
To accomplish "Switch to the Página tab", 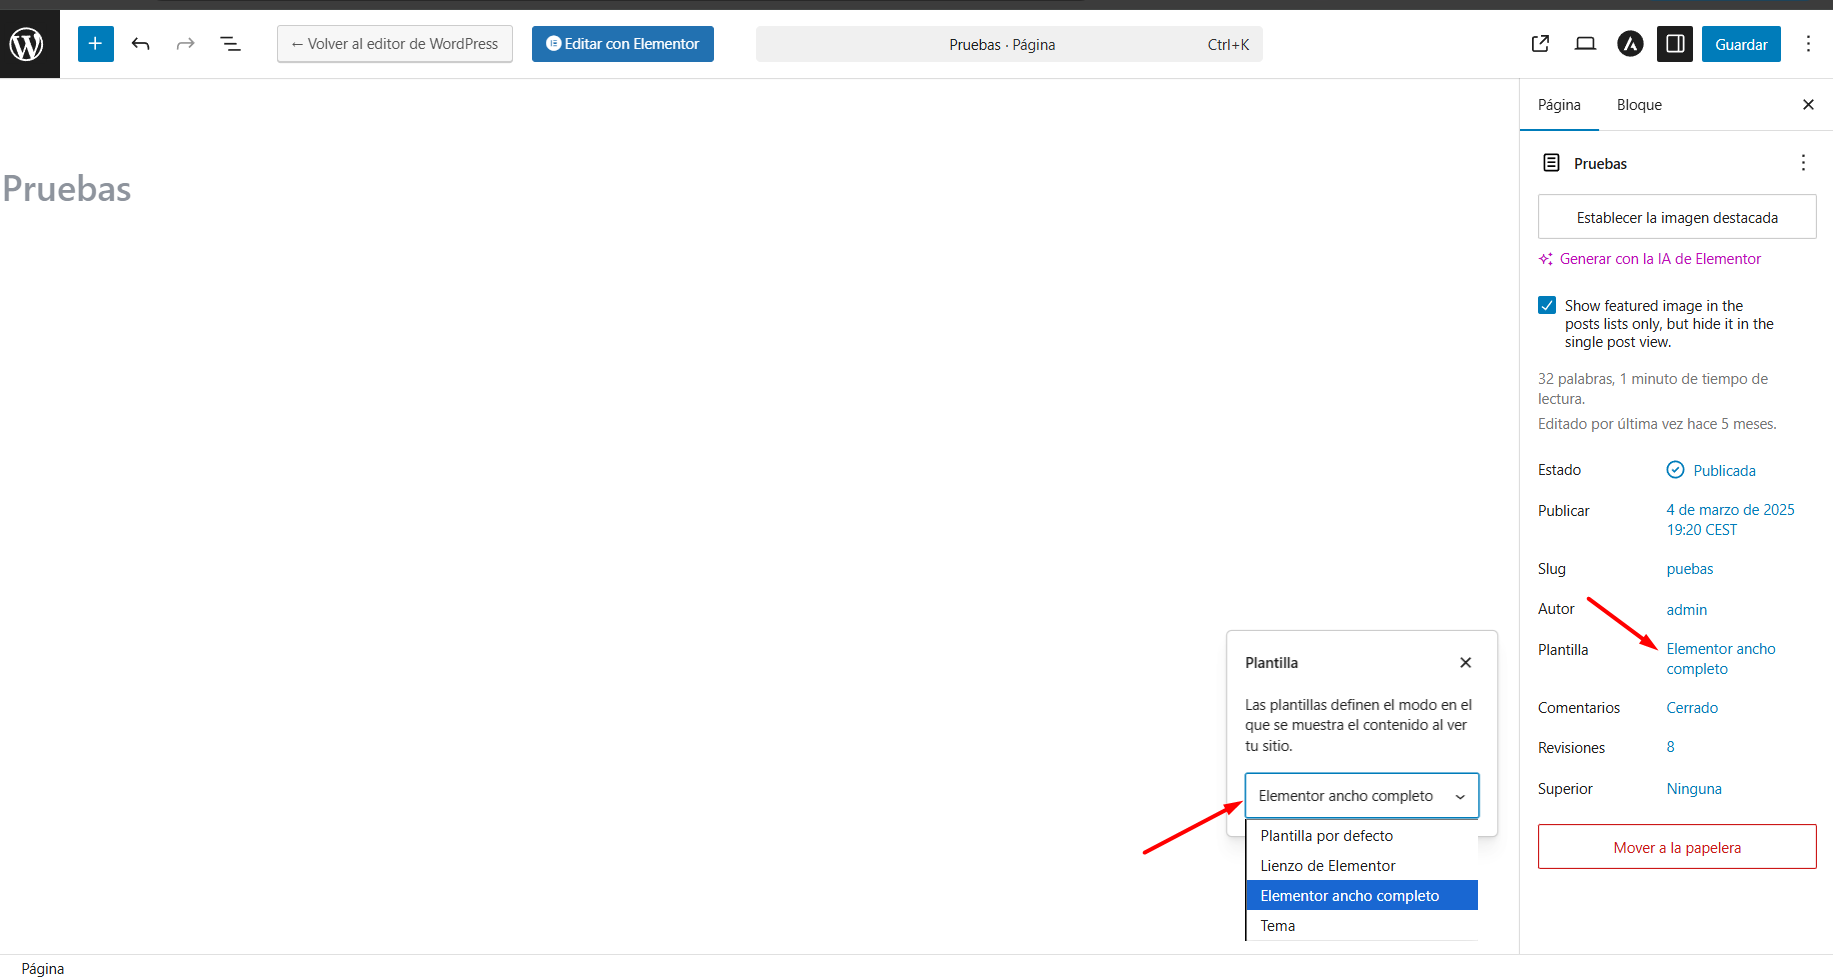I will tap(1559, 105).
